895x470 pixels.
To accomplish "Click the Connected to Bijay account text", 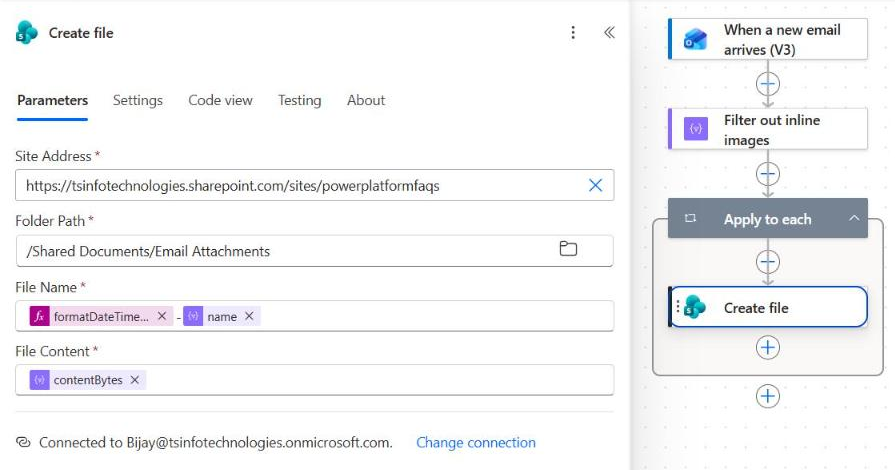I will pos(216,443).
